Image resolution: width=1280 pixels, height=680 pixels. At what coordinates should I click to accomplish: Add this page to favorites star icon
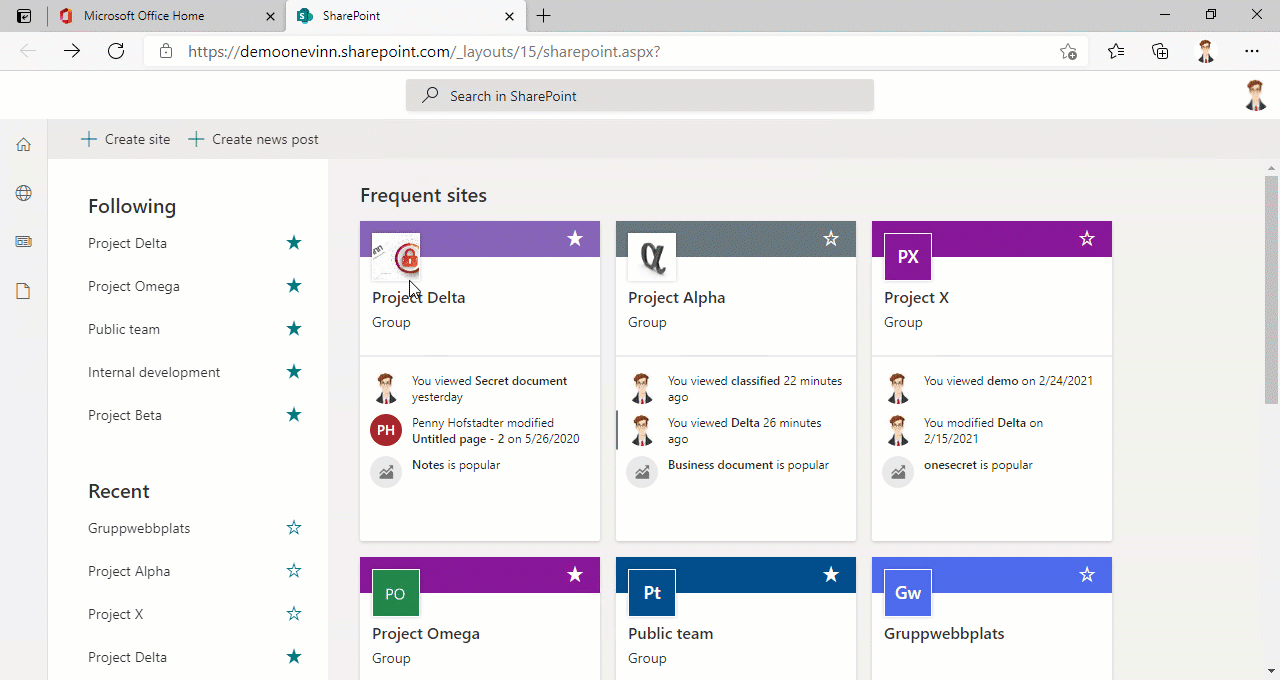[x=1068, y=51]
